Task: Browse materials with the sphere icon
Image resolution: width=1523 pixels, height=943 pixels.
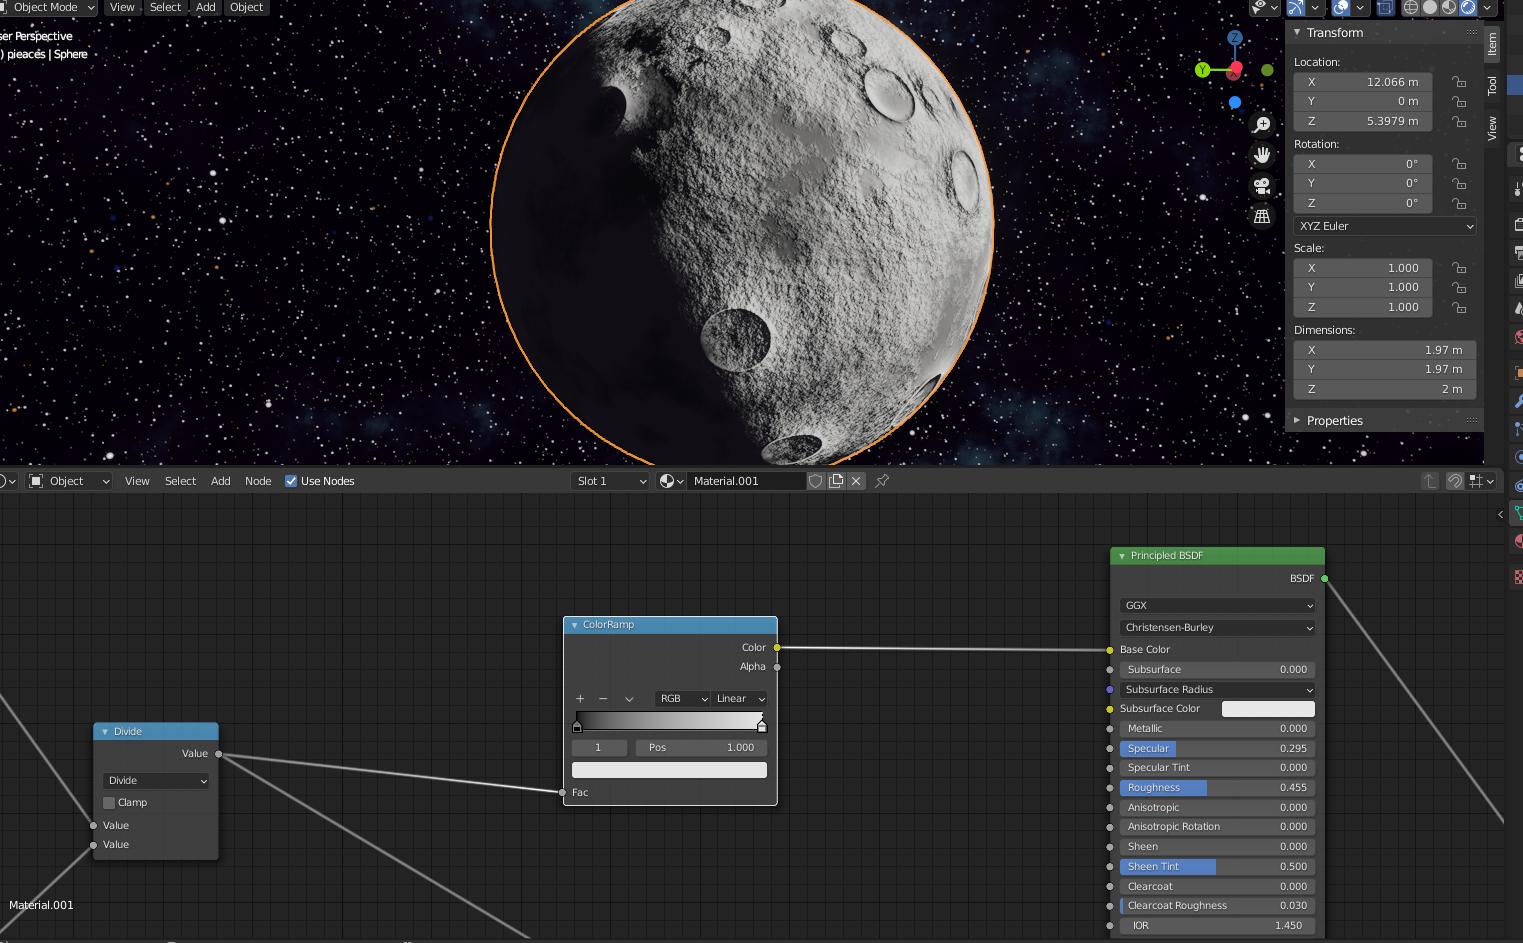Action: (x=671, y=481)
